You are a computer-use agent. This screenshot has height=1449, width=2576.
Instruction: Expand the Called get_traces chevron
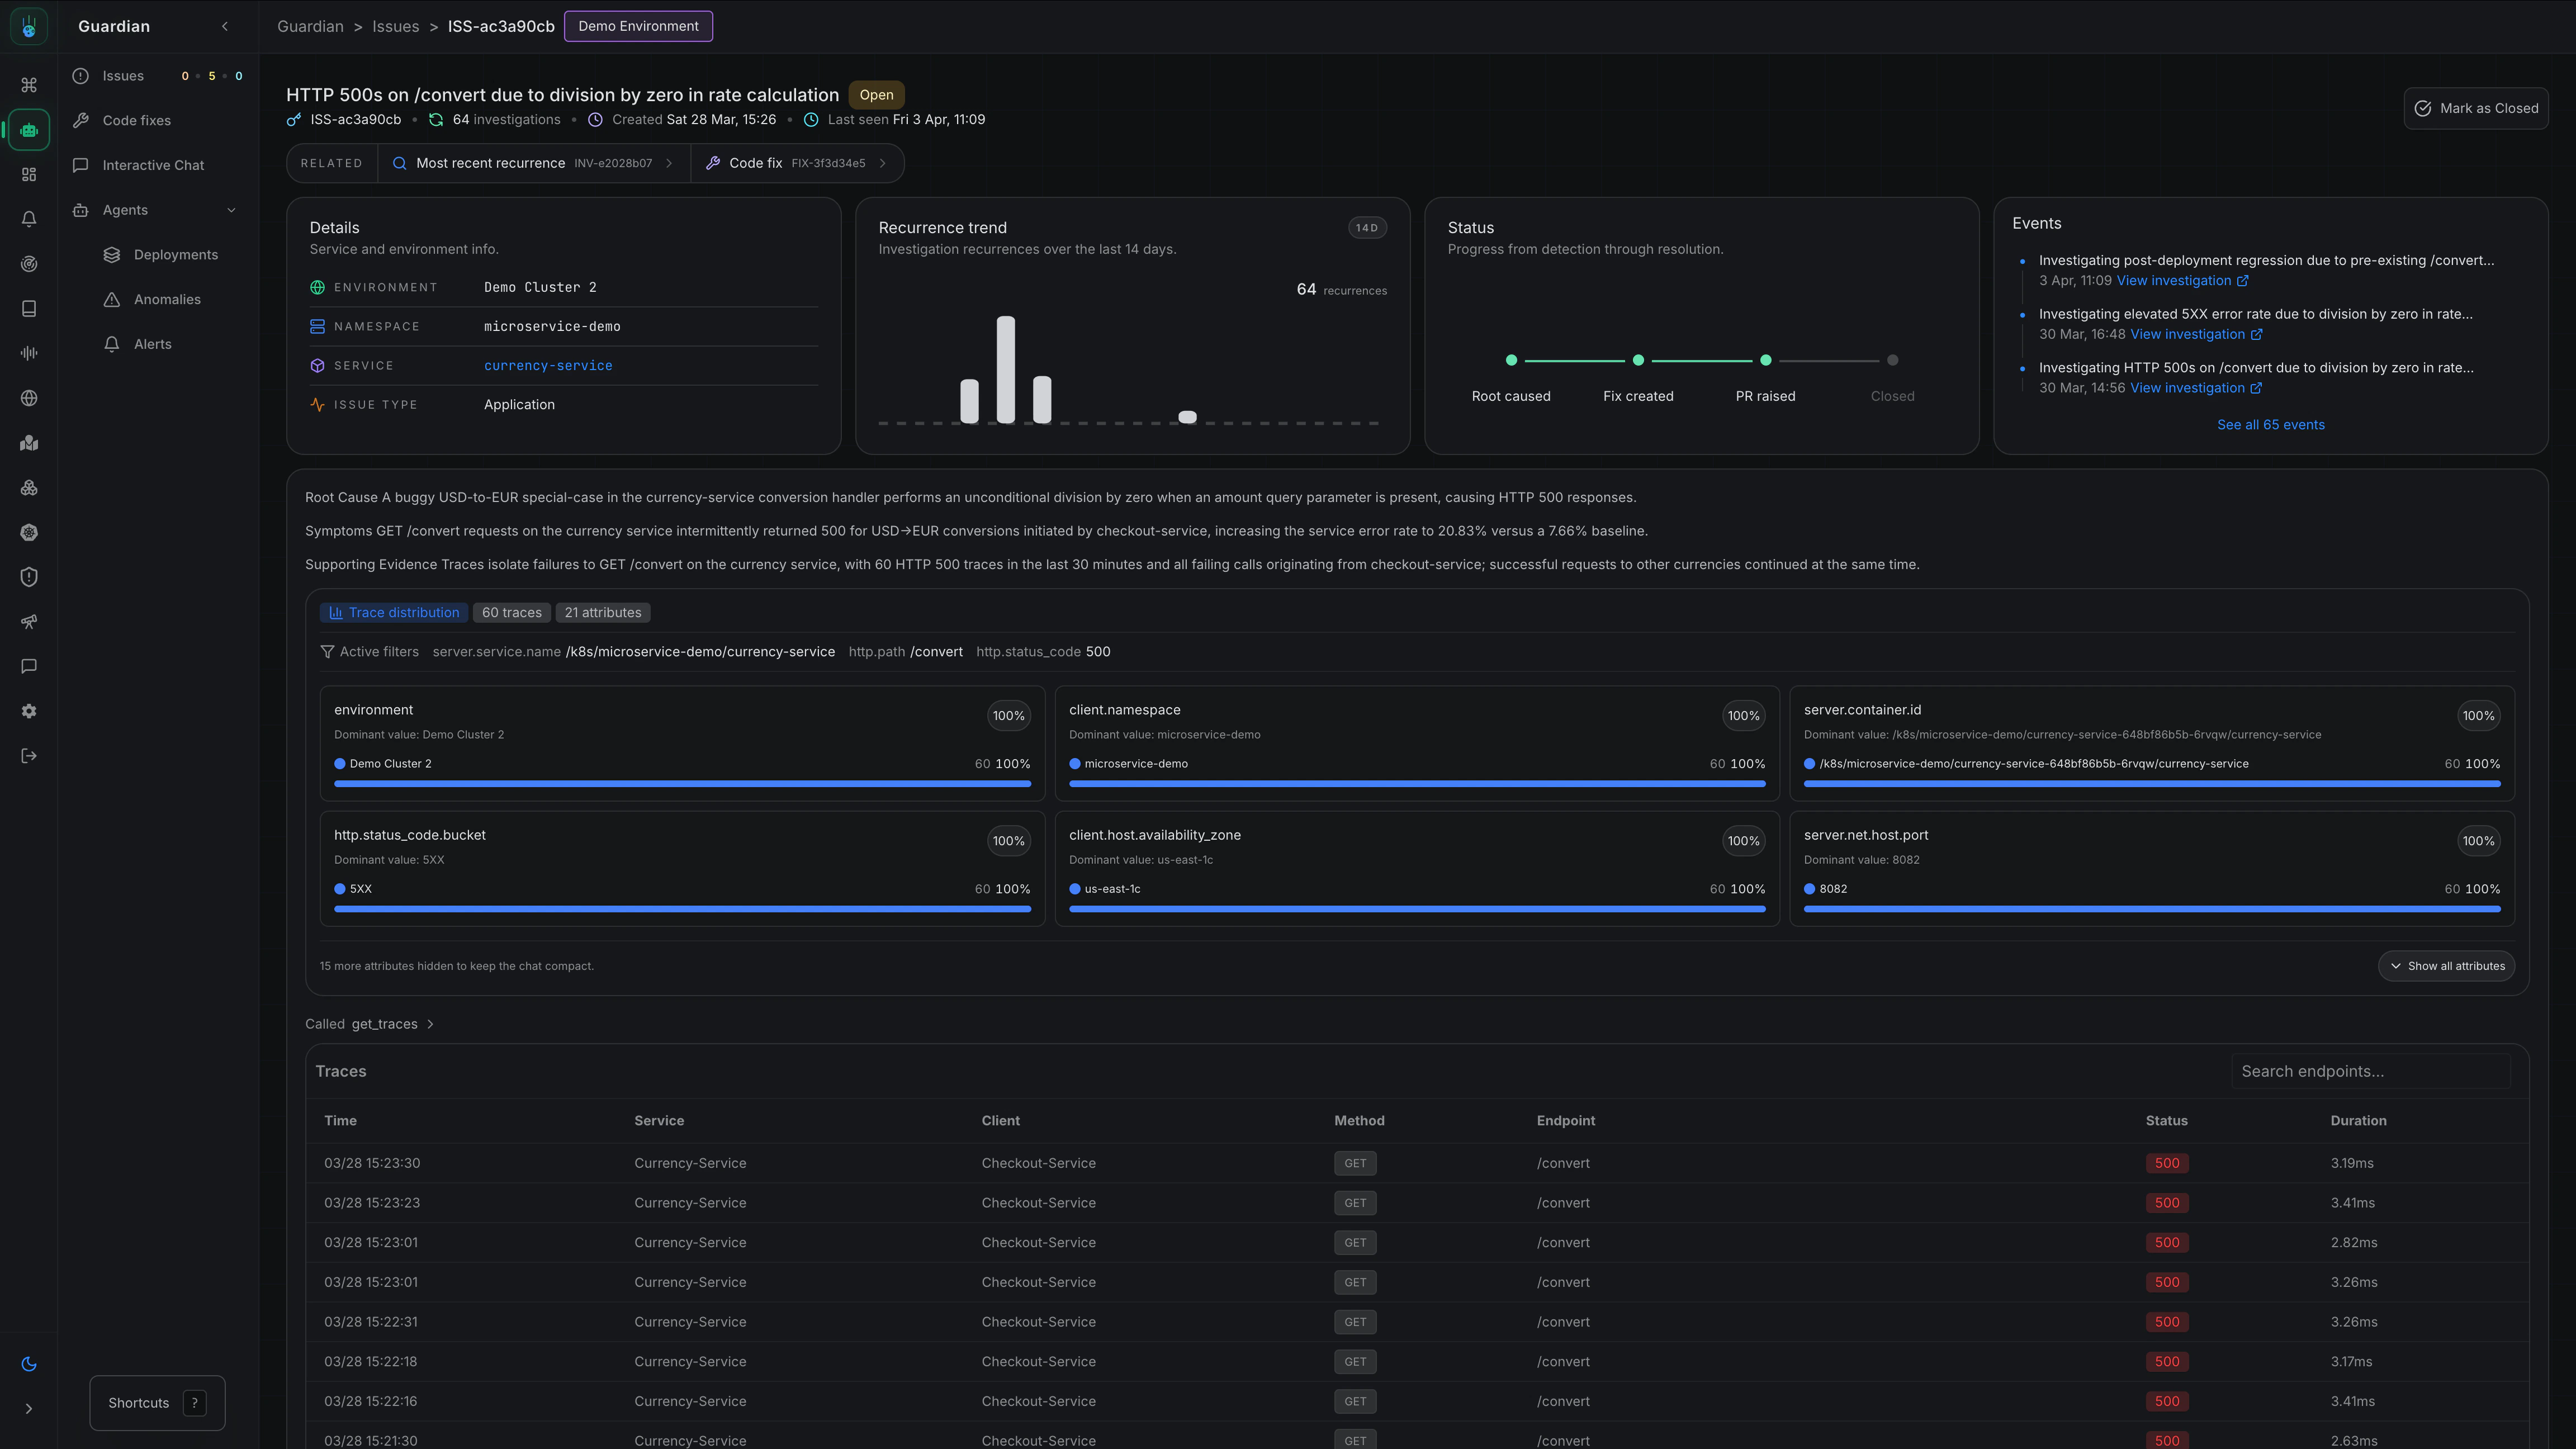pos(430,1024)
